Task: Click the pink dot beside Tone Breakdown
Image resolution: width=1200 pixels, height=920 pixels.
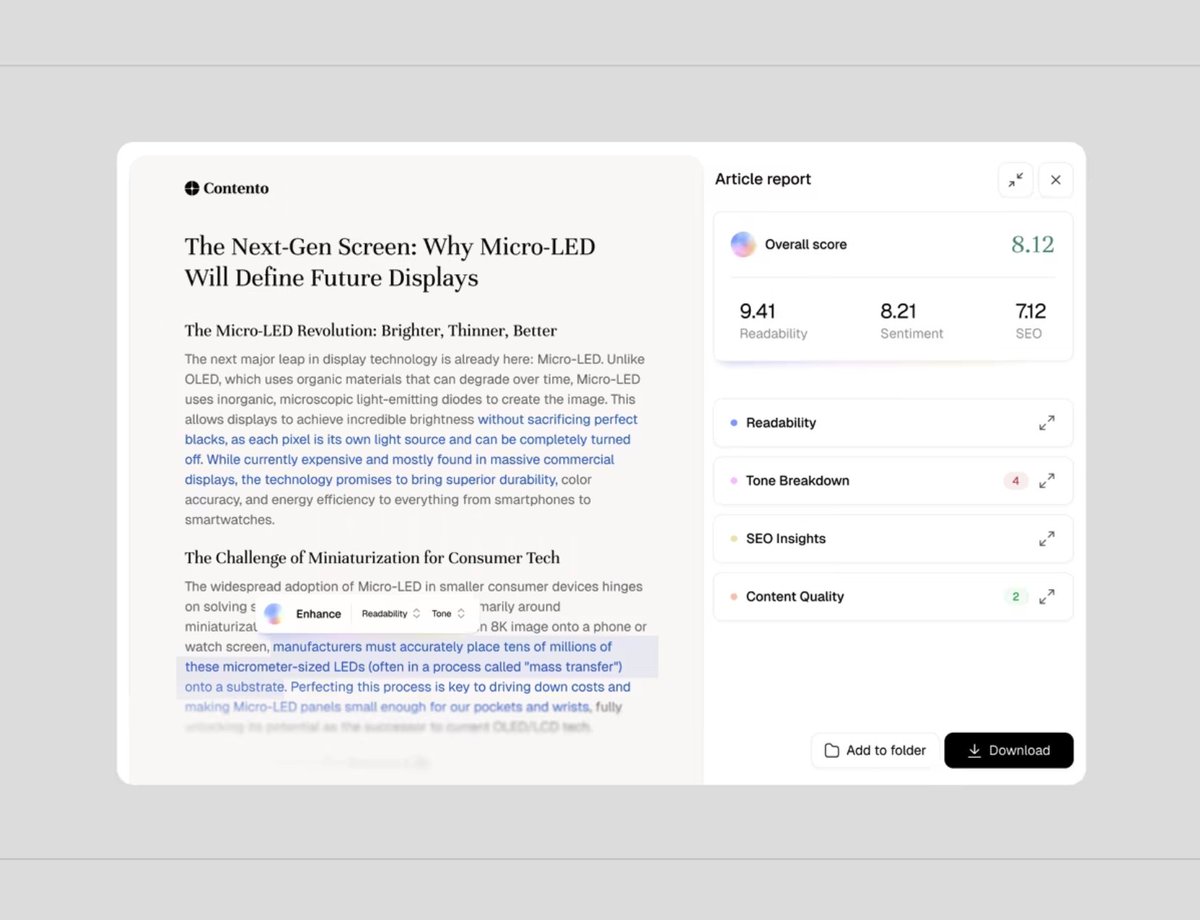Action: [x=734, y=481]
